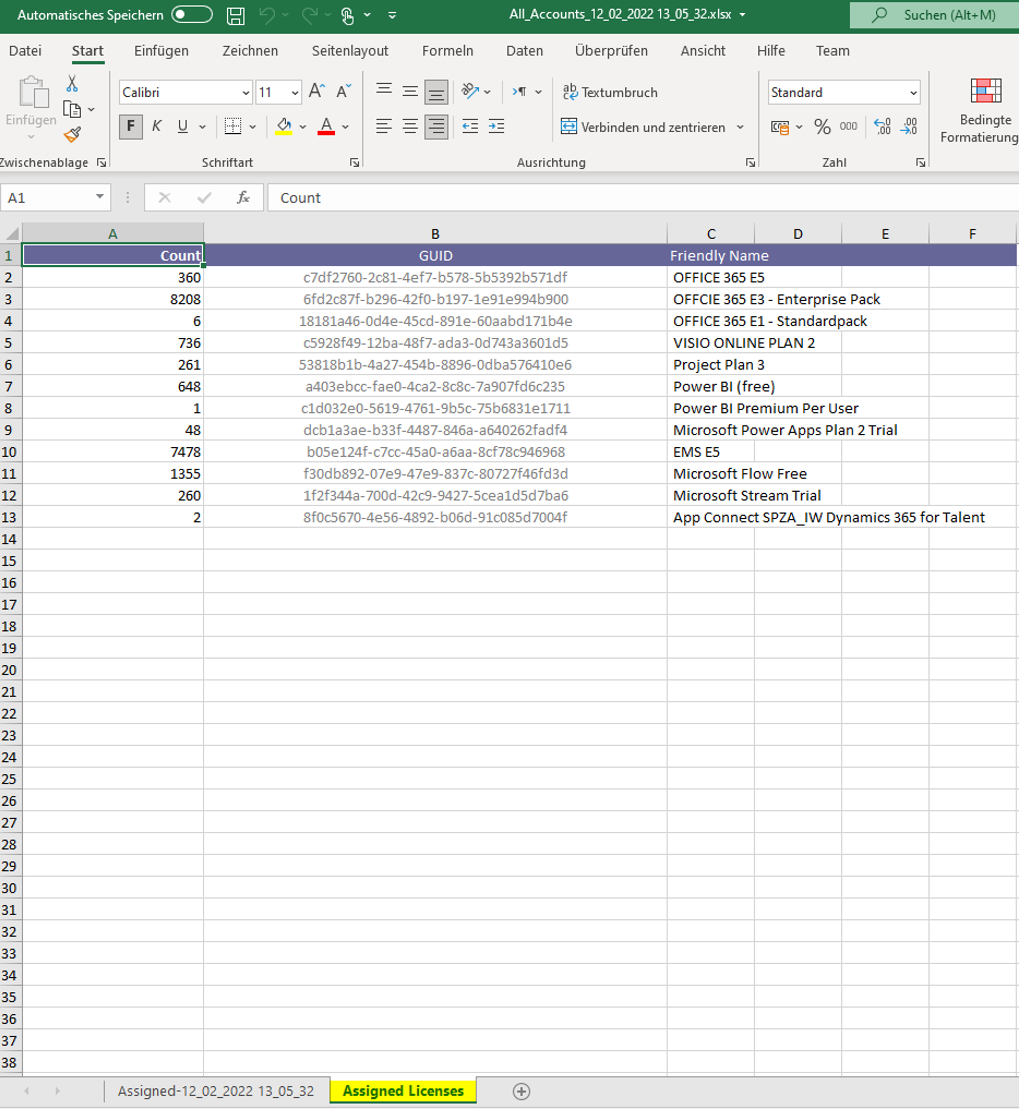Screen dimensions: 1020x1109
Task: Click the top align icon
Action: click(384, 91)
